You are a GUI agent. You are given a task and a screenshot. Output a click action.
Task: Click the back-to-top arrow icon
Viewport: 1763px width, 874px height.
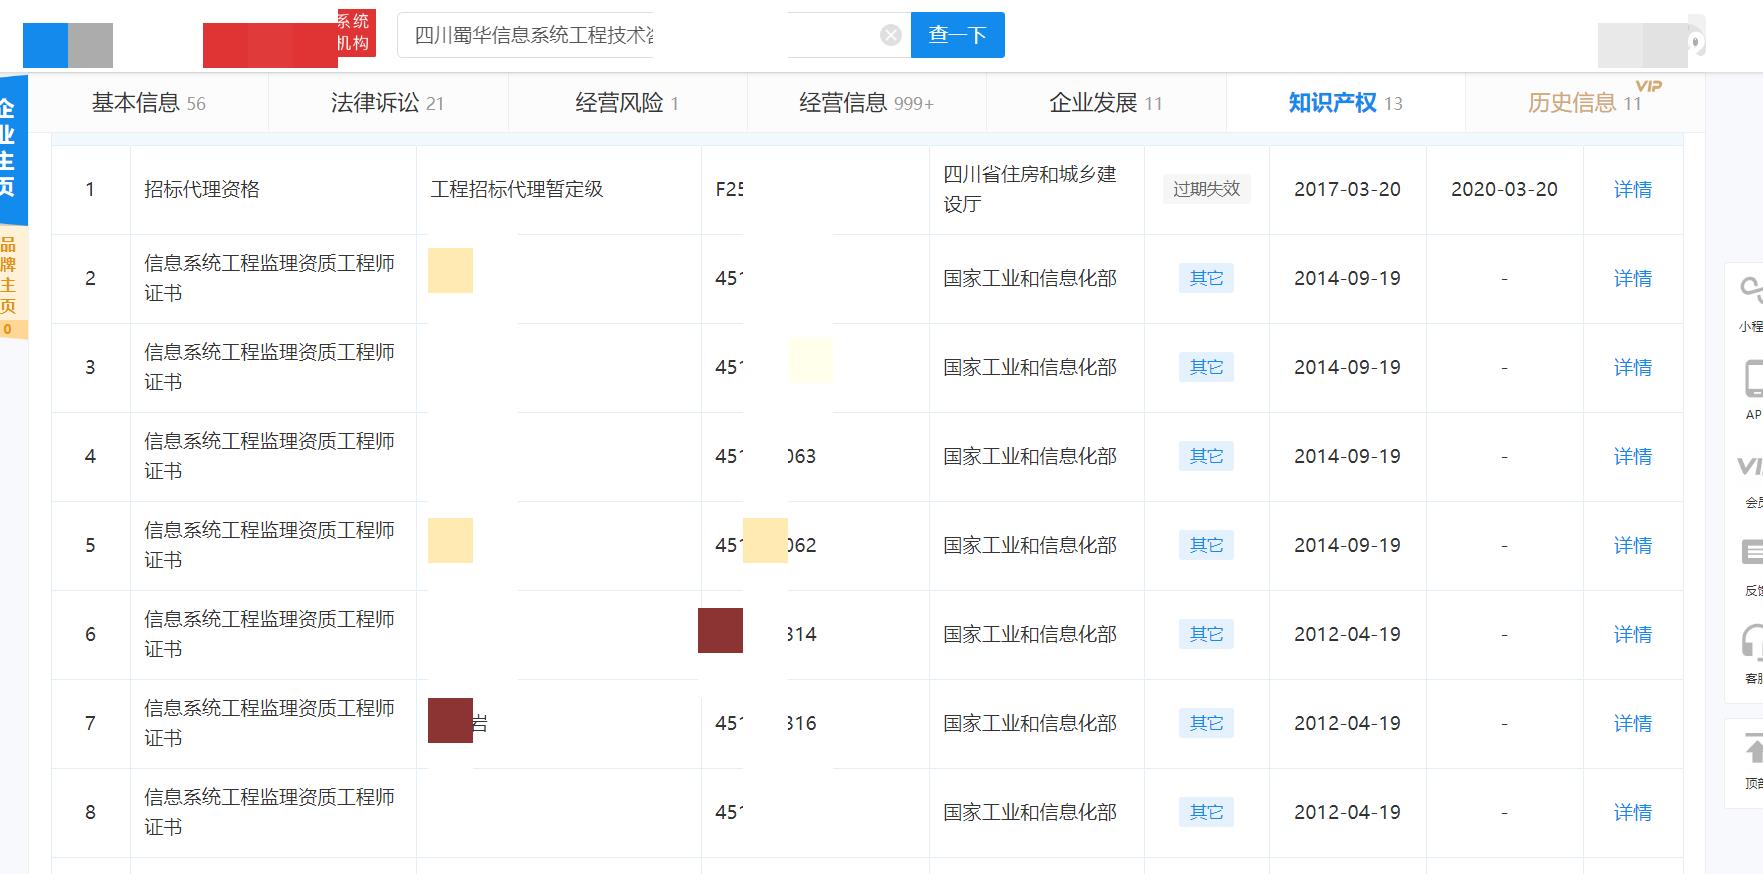click(1753, 748)
